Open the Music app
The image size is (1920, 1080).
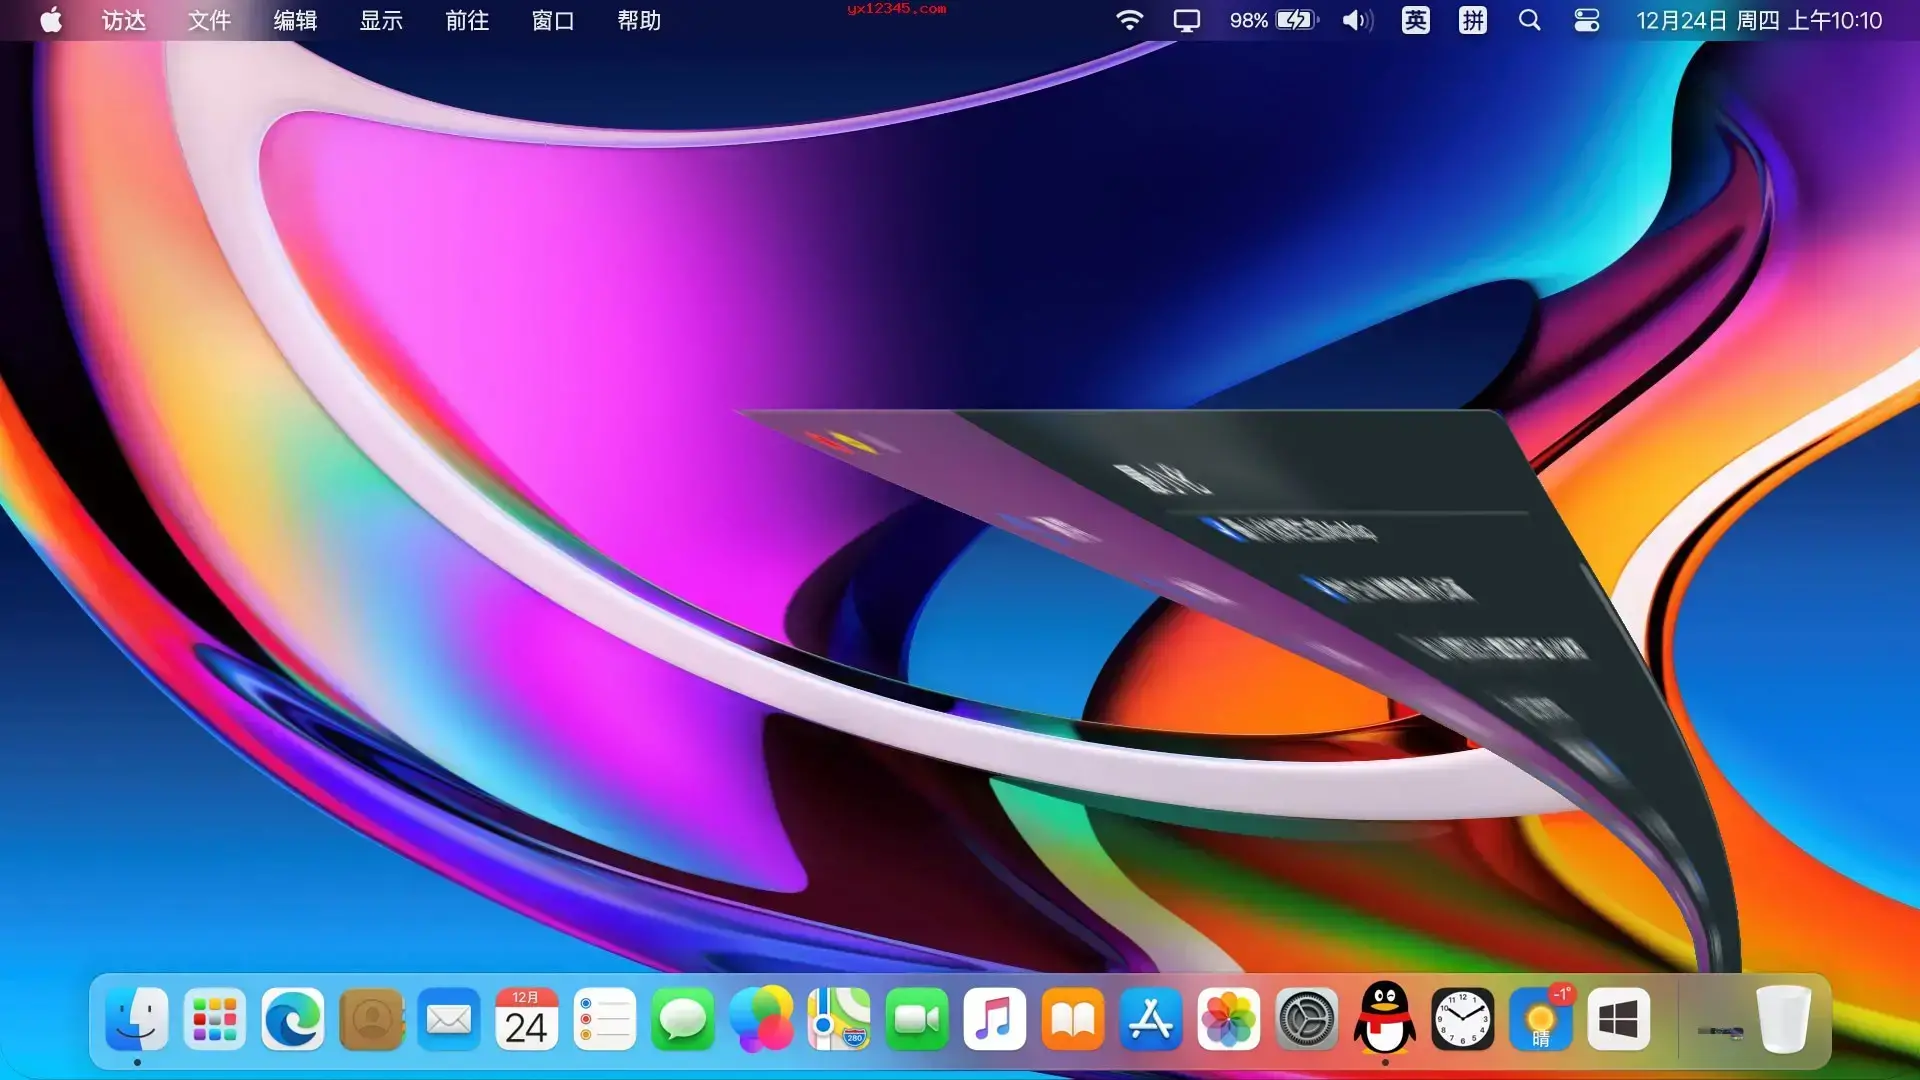tap(995, 1019)
